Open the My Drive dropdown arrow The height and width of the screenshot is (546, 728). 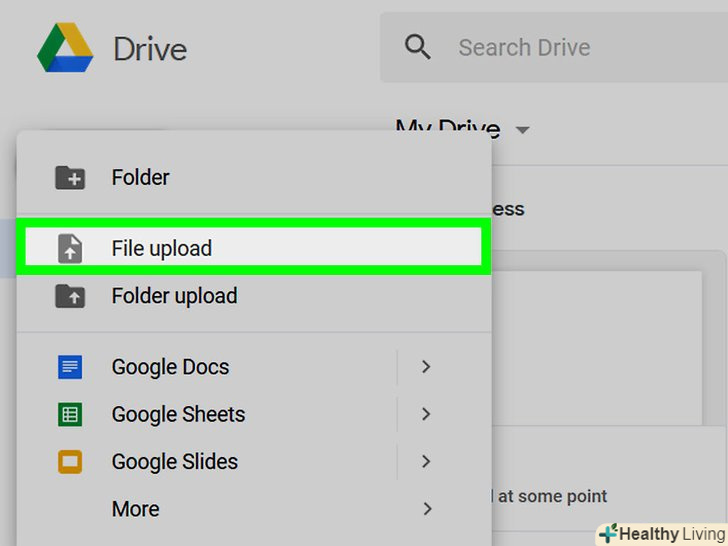pos(521,130)
